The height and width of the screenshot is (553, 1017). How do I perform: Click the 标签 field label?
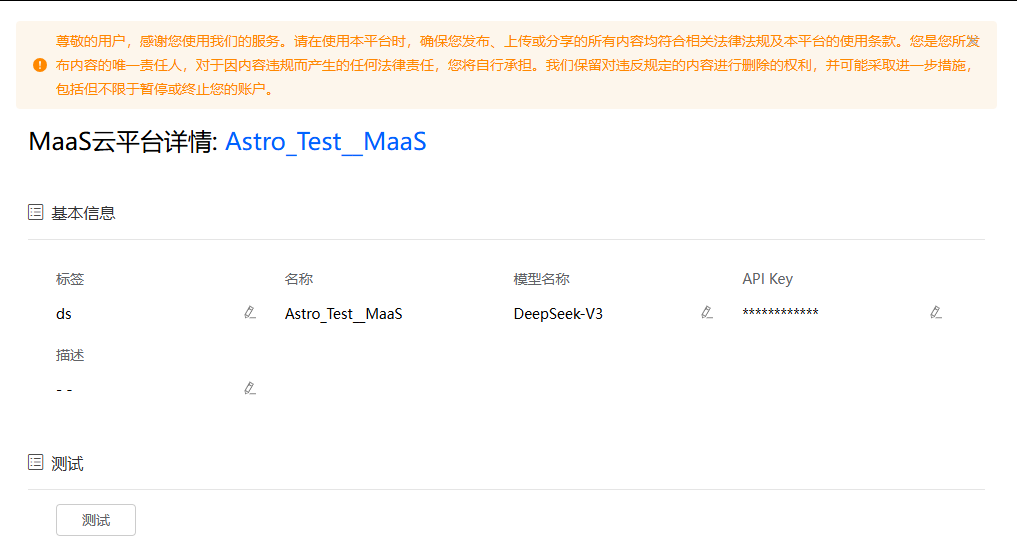click(70, 279)
